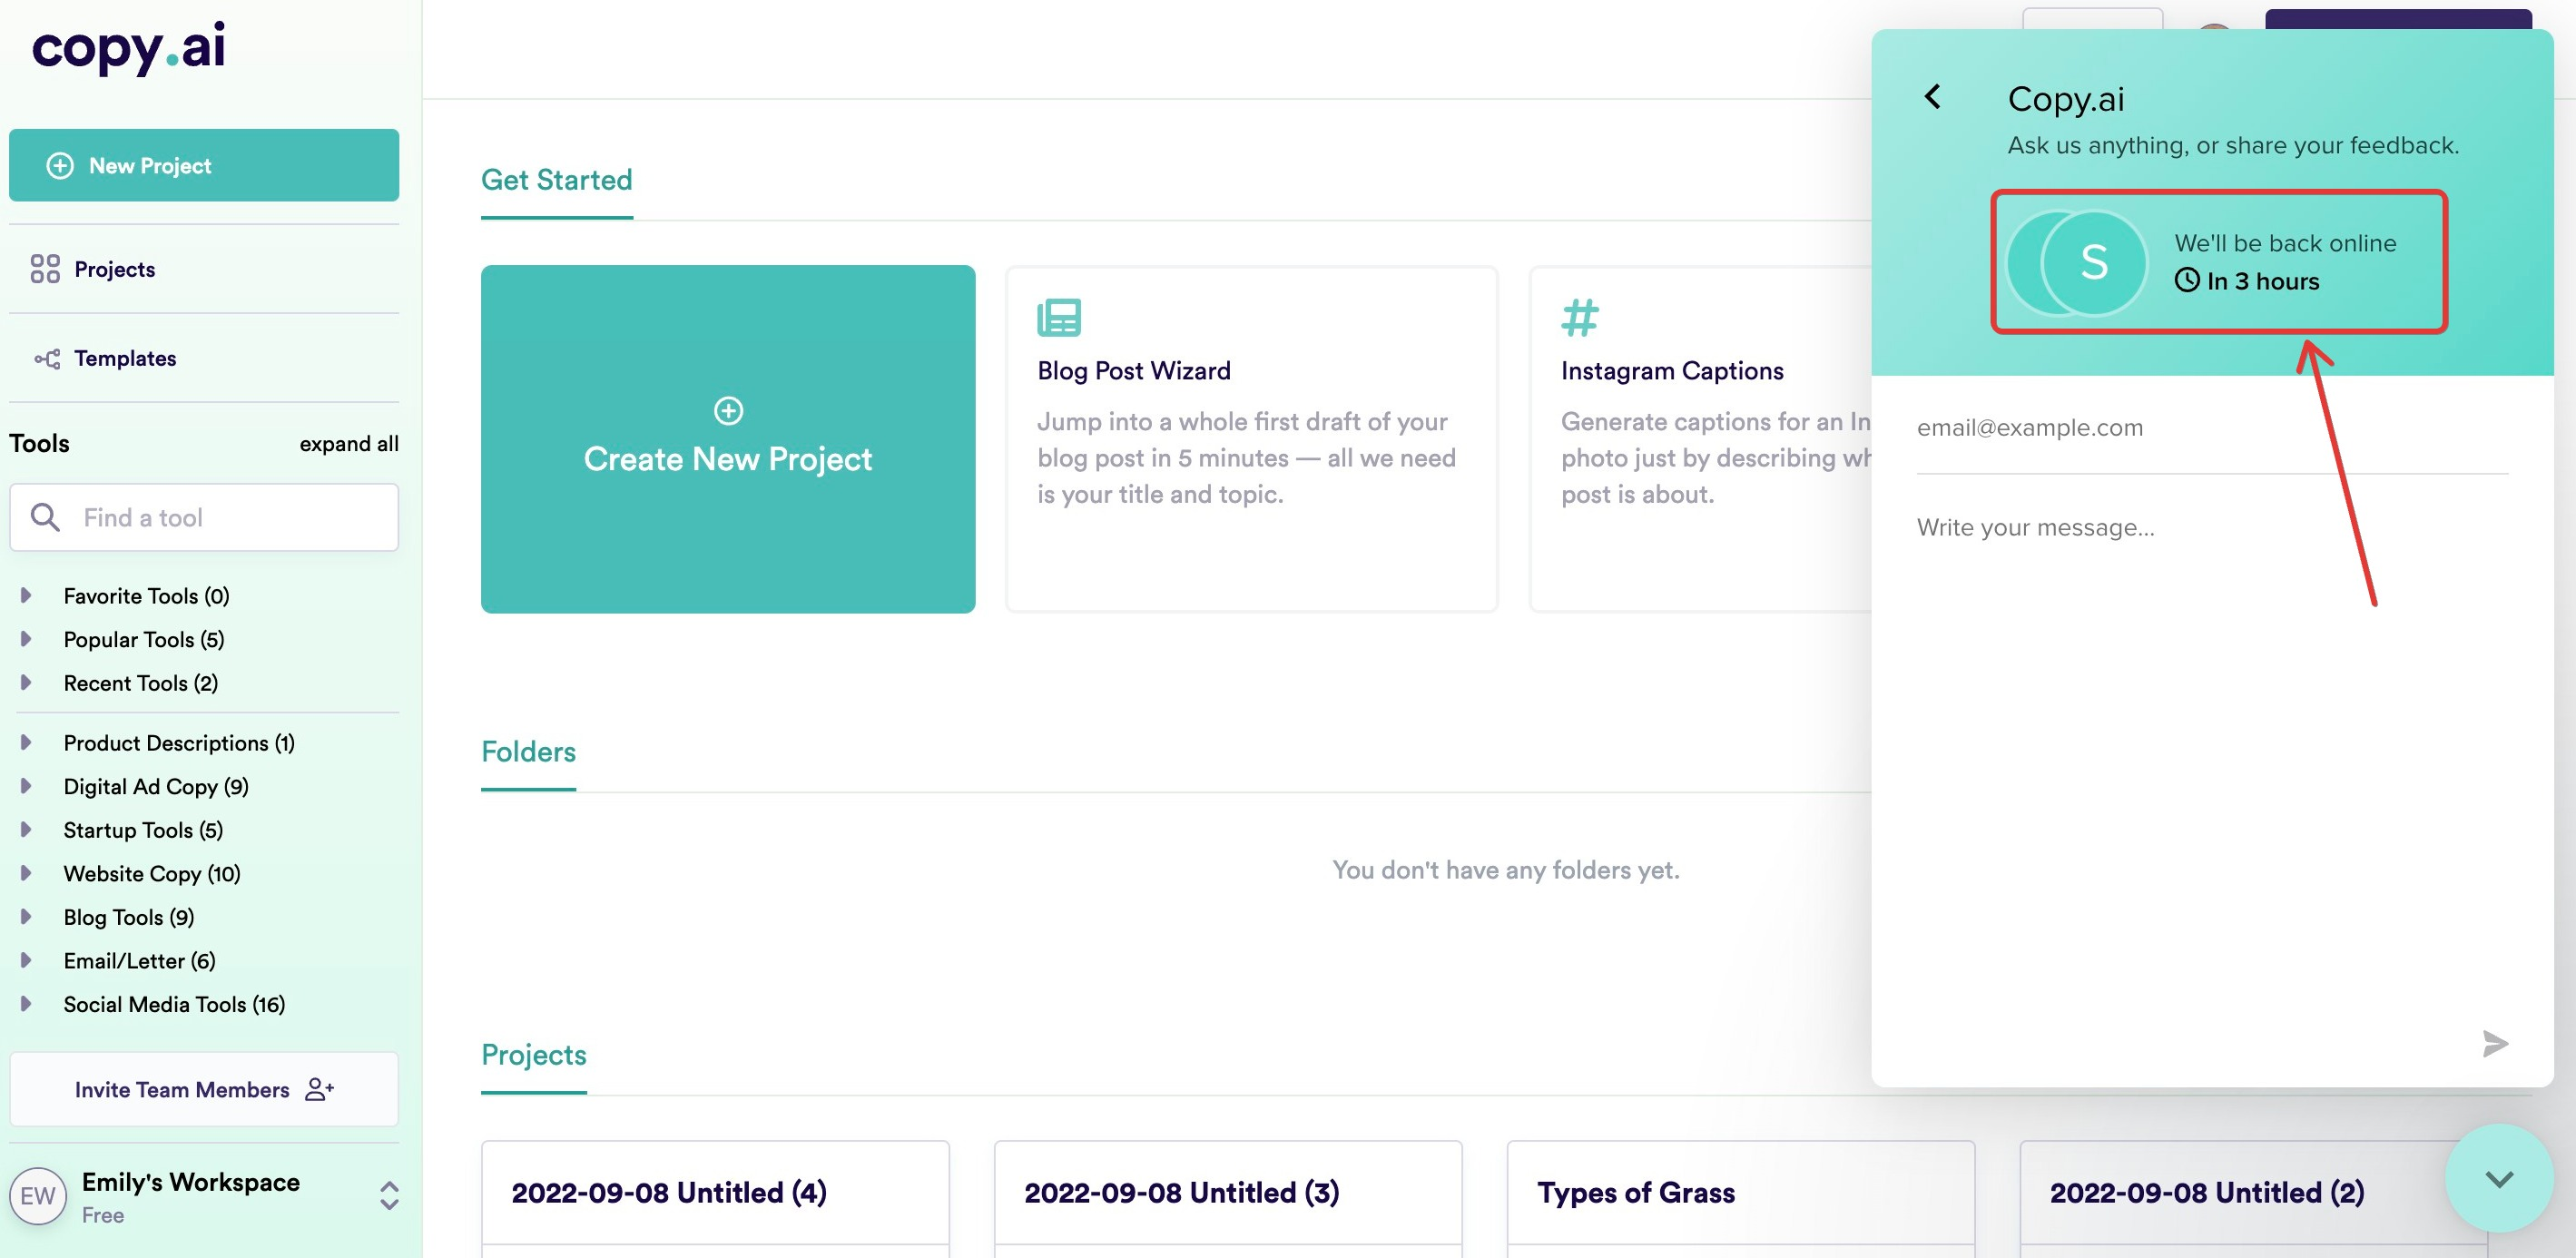Open the Templates sidebar item
The width and height of the screenshot is (2576, 1258).
click(124, 358)
